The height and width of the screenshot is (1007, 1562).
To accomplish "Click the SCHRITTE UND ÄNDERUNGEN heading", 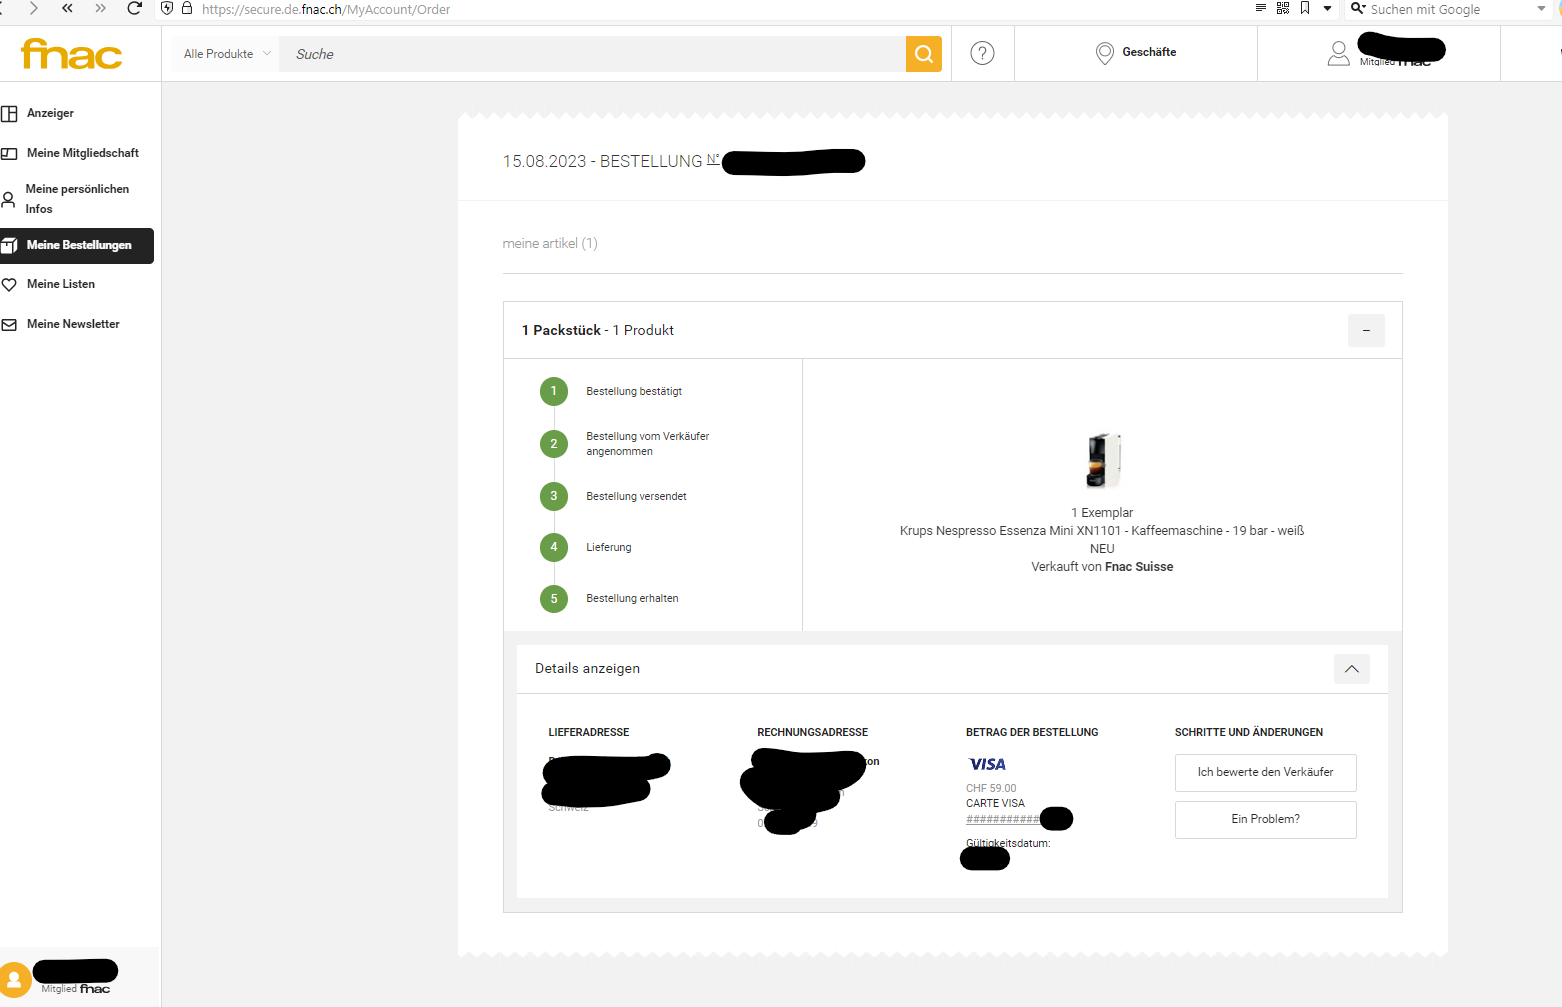I will pyautogui.click(x=1249, y=732).
